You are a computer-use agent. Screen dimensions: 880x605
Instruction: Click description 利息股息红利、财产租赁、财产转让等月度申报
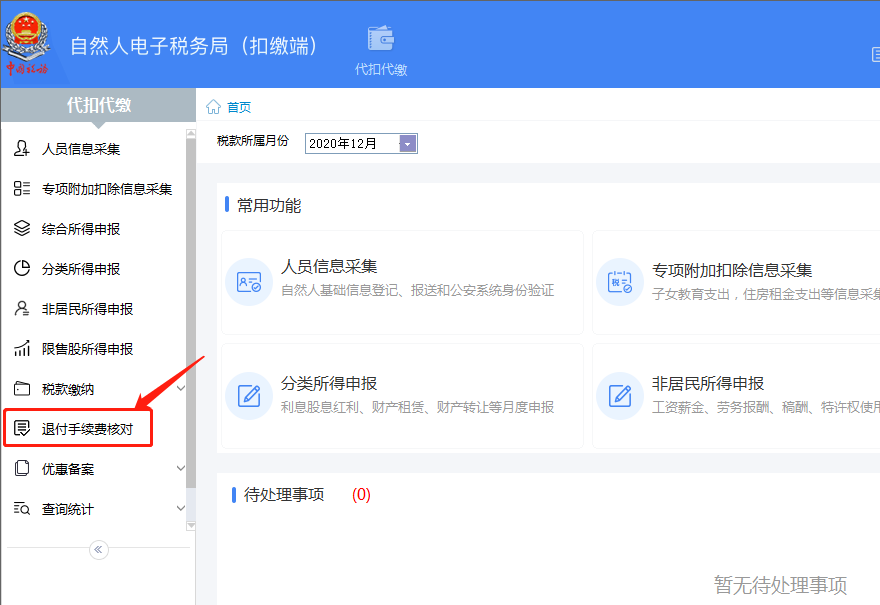[x=418, y=407]
